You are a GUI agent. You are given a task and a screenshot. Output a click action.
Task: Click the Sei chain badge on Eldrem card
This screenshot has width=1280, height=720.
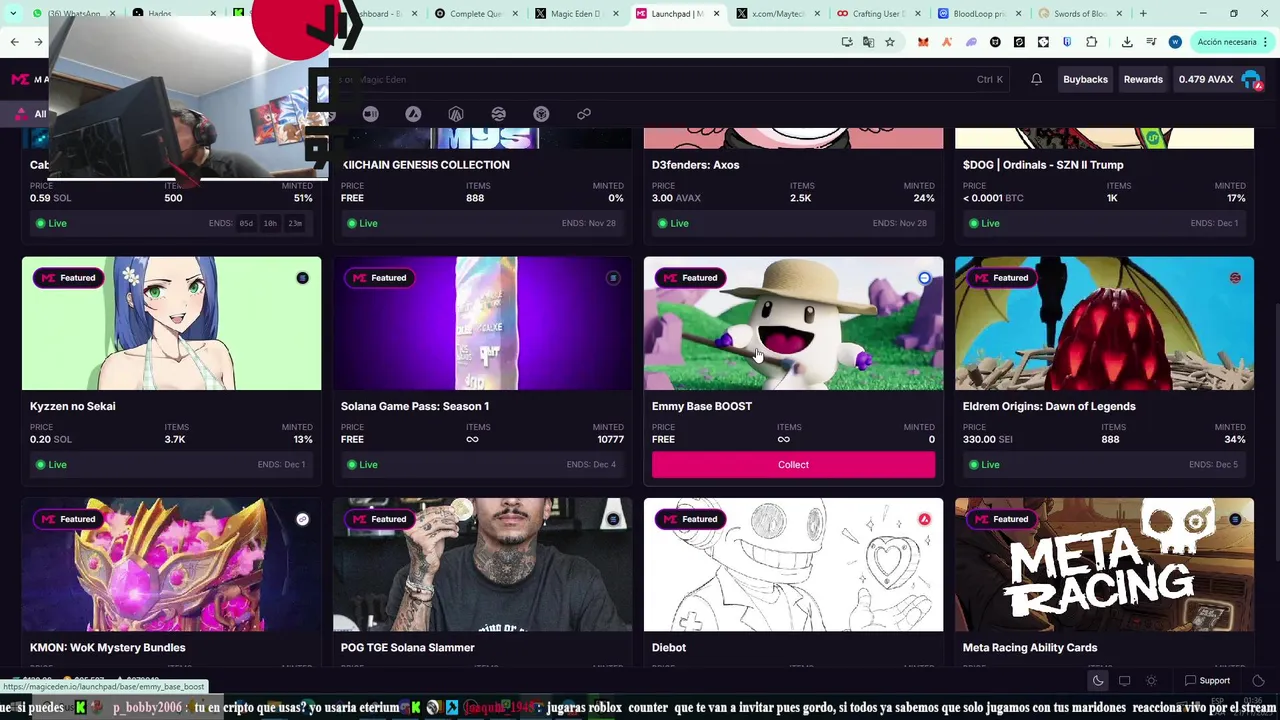click(x=1235, y=278)
